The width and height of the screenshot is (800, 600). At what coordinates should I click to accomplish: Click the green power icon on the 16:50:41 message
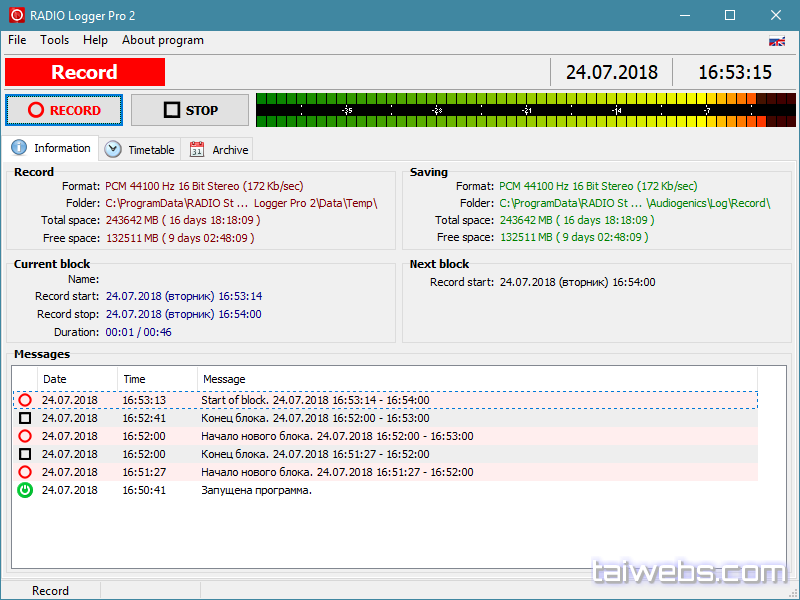pos(25,490)
